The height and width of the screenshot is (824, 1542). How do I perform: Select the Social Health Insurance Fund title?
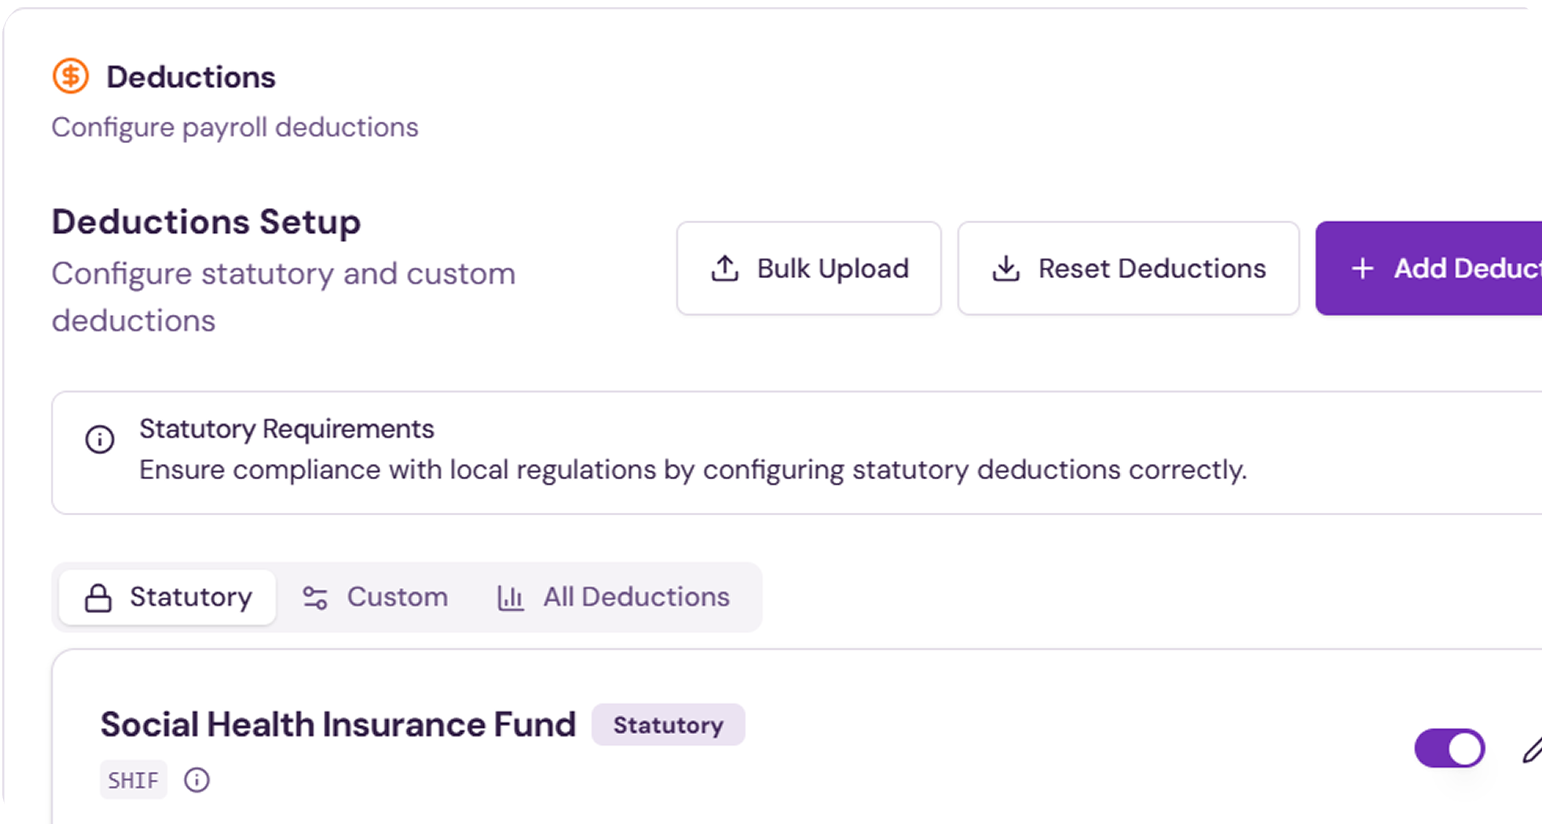338,725
